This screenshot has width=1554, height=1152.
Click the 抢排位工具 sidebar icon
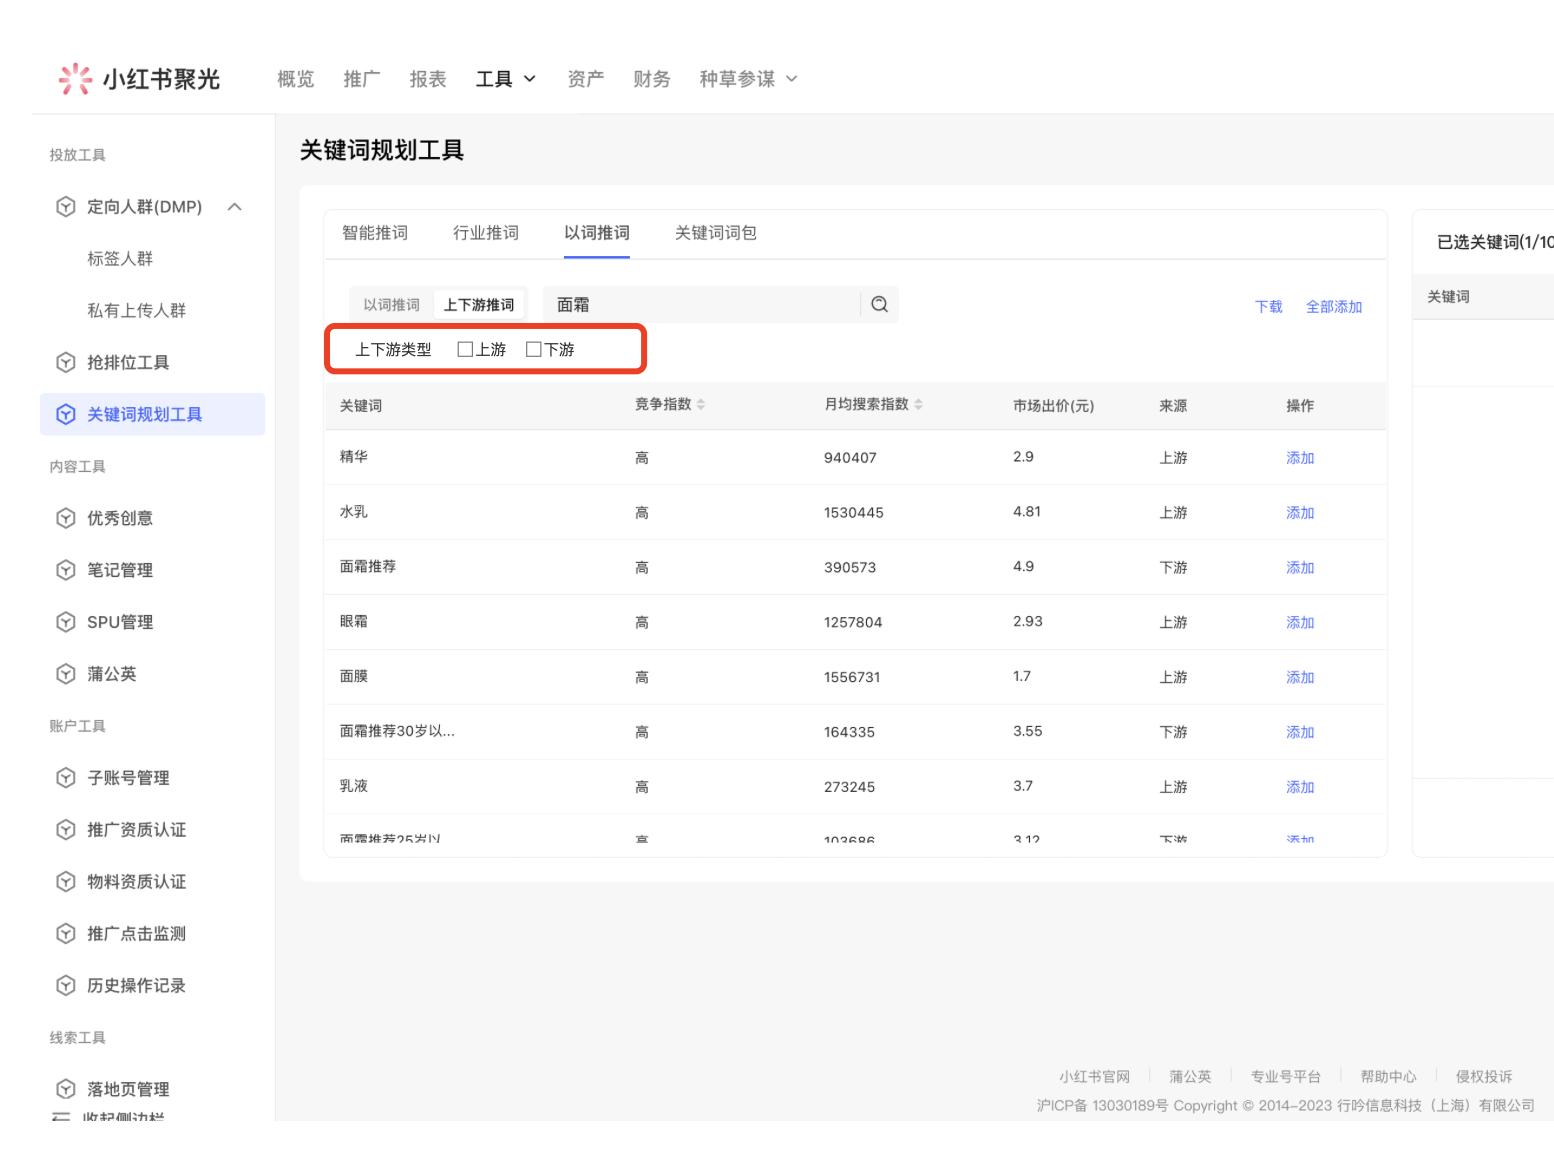pos(66,362)
